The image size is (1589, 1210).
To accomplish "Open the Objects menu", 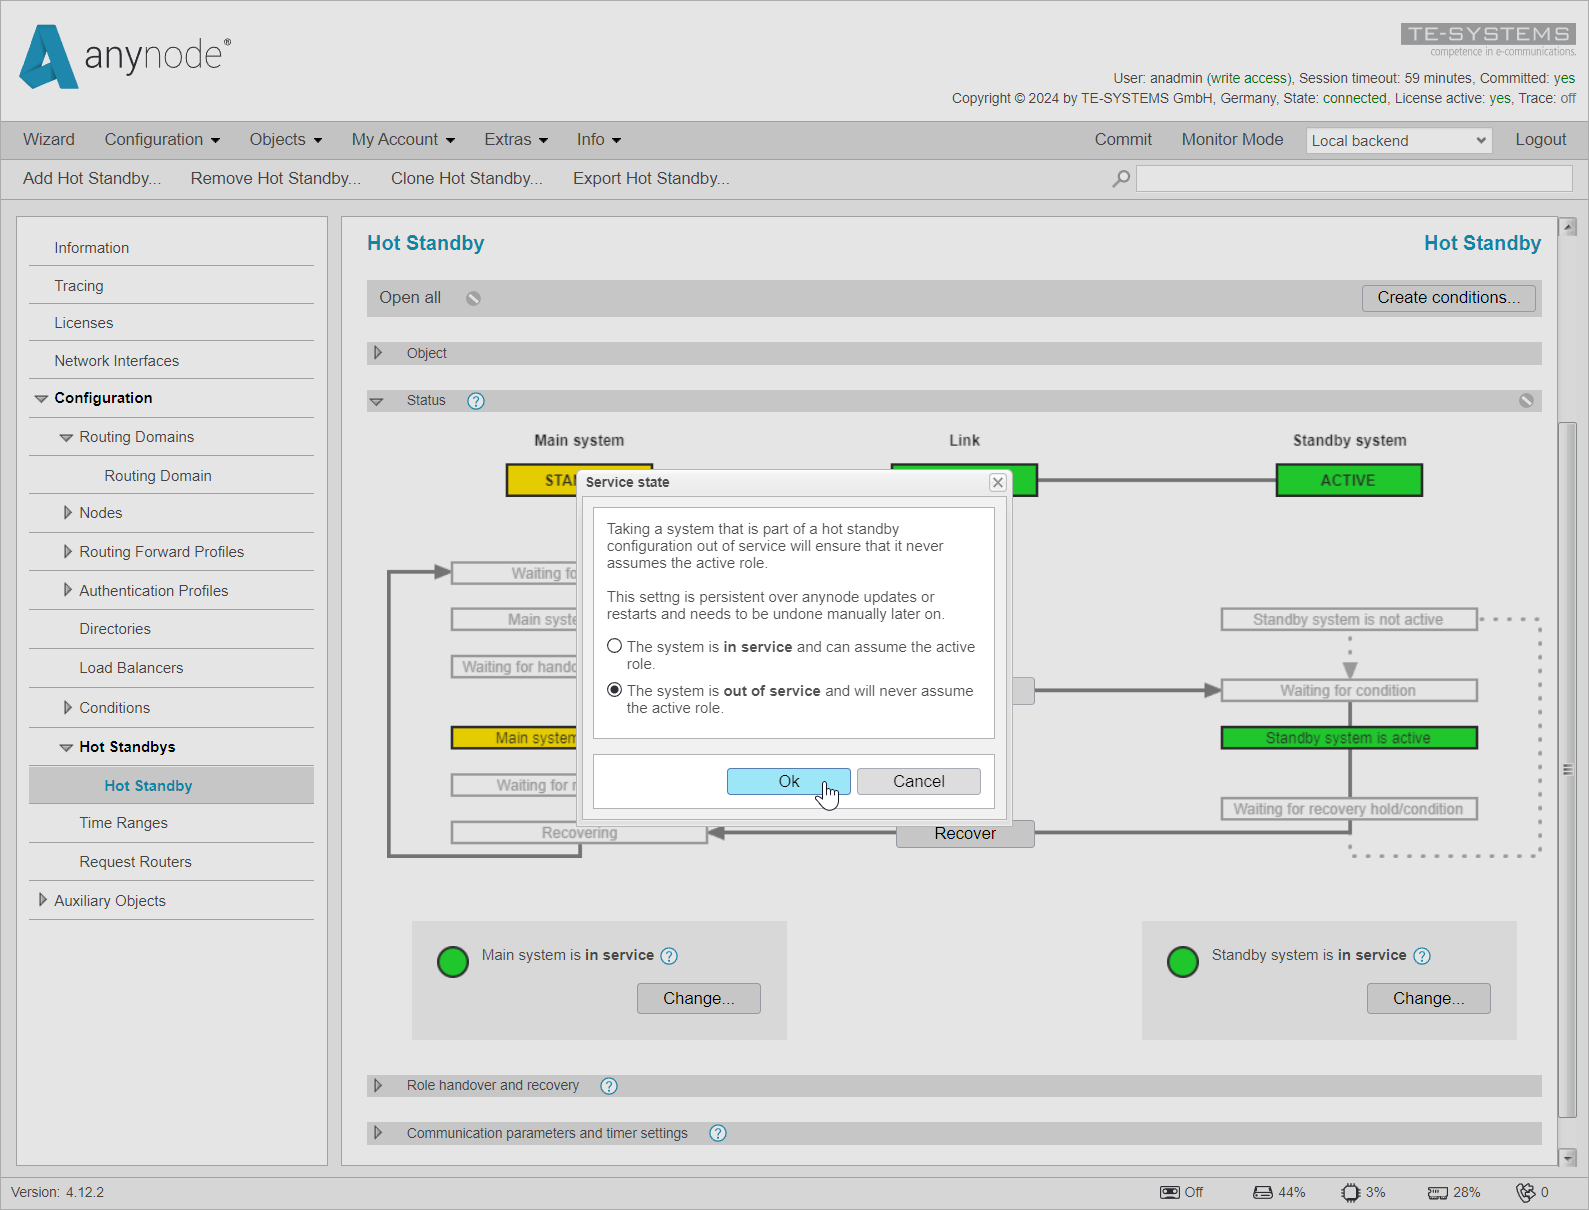I will click(286, 140).
